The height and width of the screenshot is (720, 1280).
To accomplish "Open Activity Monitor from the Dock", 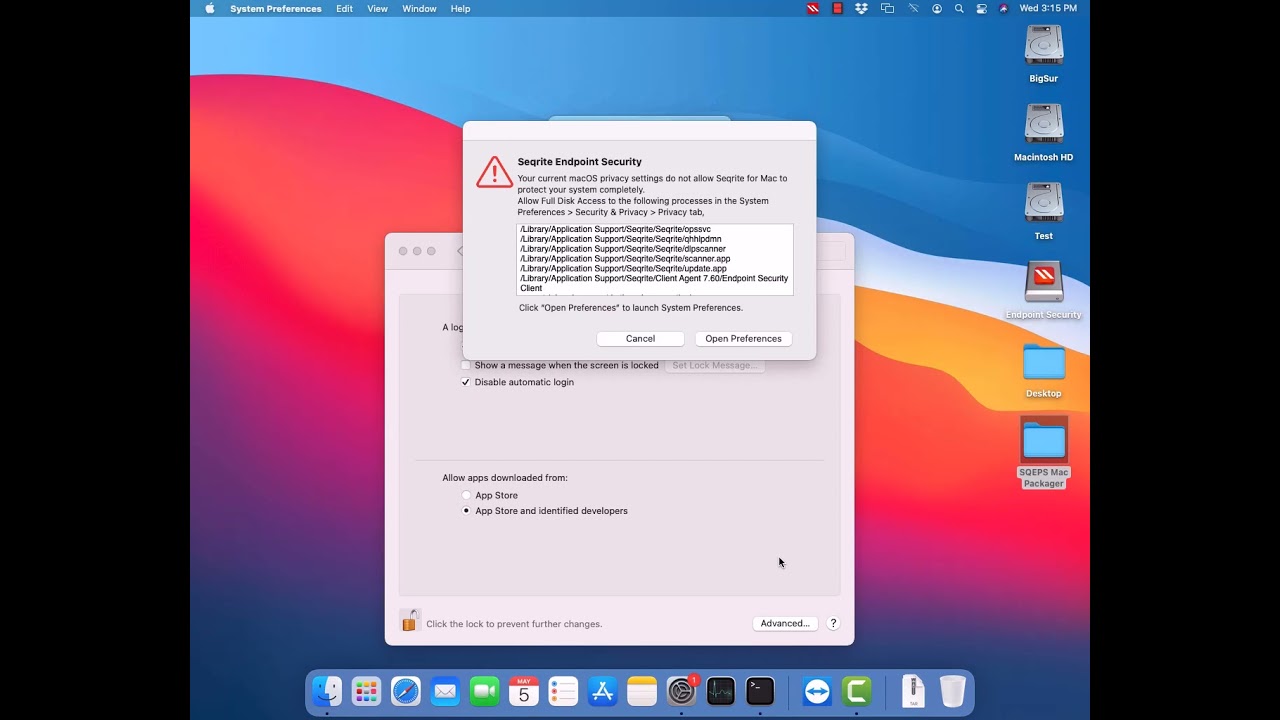I will click(721, 691).
